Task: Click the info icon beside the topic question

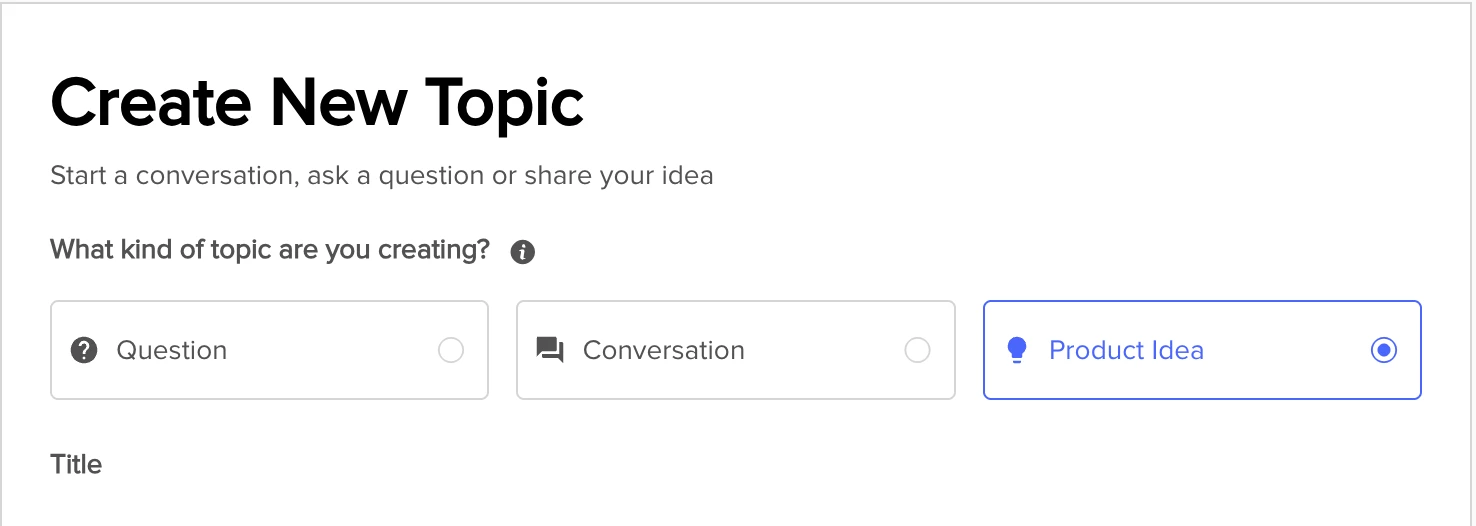Action: coord(523,252)
